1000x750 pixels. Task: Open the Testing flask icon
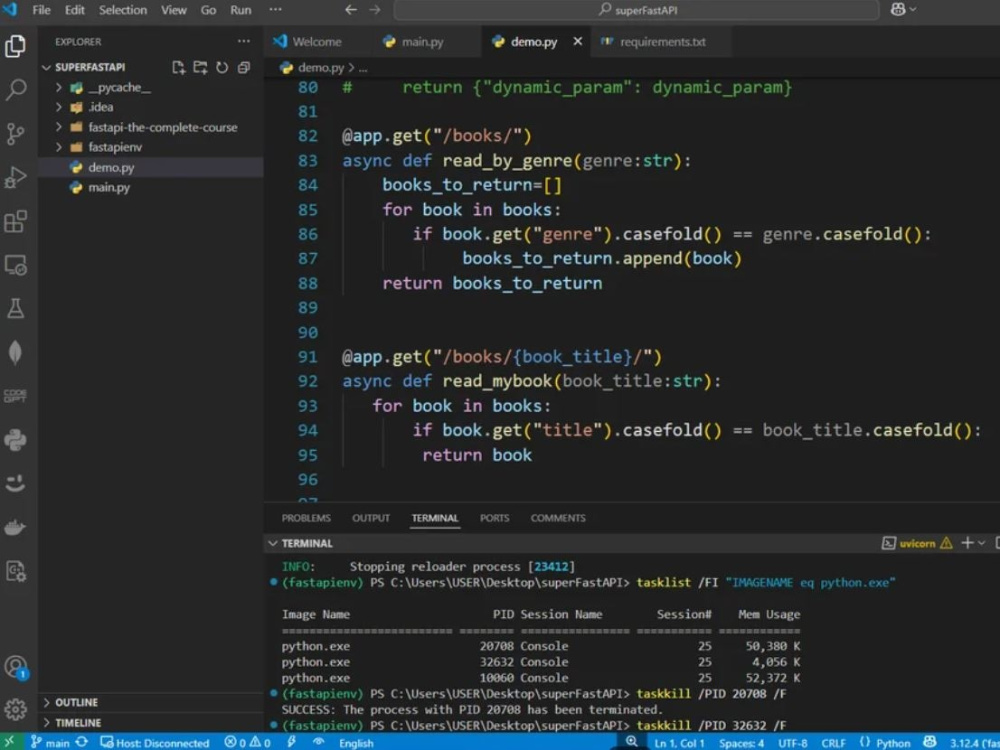coord(15,309)
